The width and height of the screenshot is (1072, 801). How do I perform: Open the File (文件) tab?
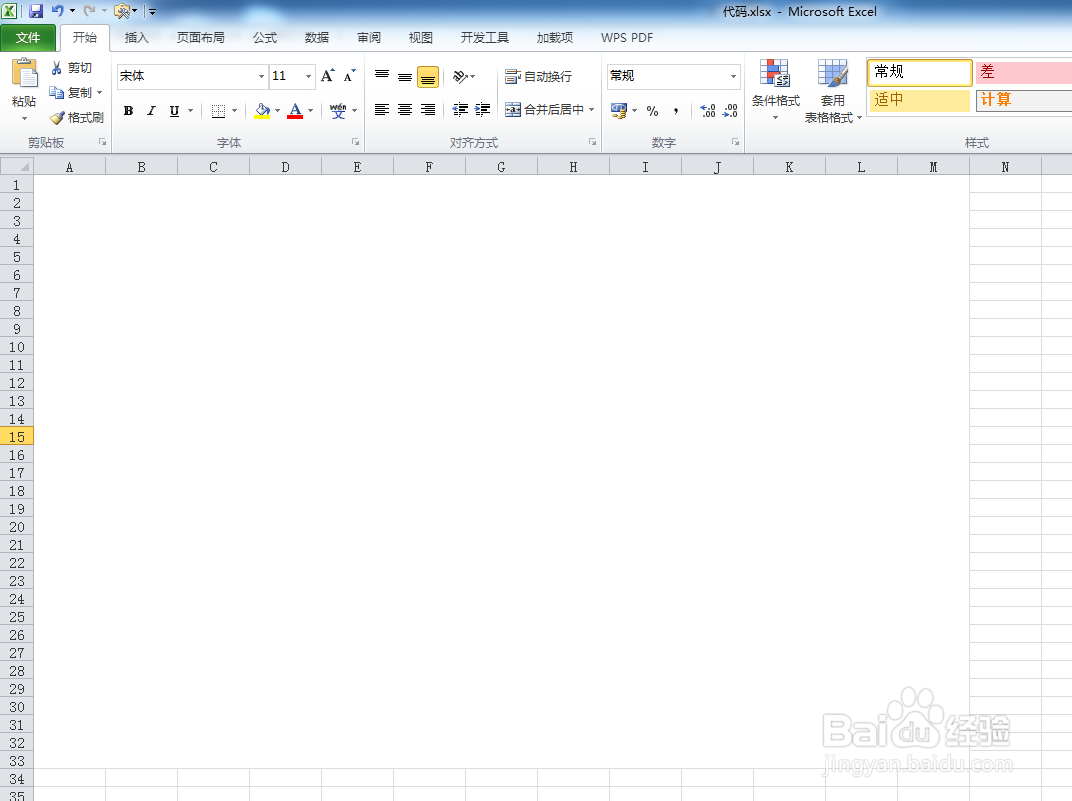coord(28,38)
